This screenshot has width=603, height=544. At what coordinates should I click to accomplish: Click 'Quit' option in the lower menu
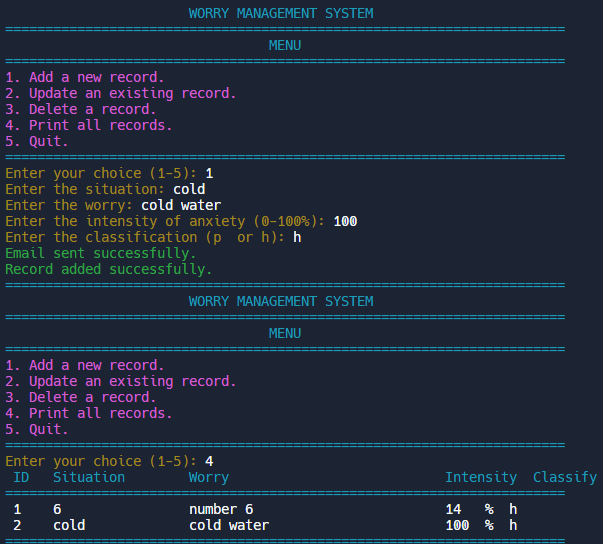point(37,429)
